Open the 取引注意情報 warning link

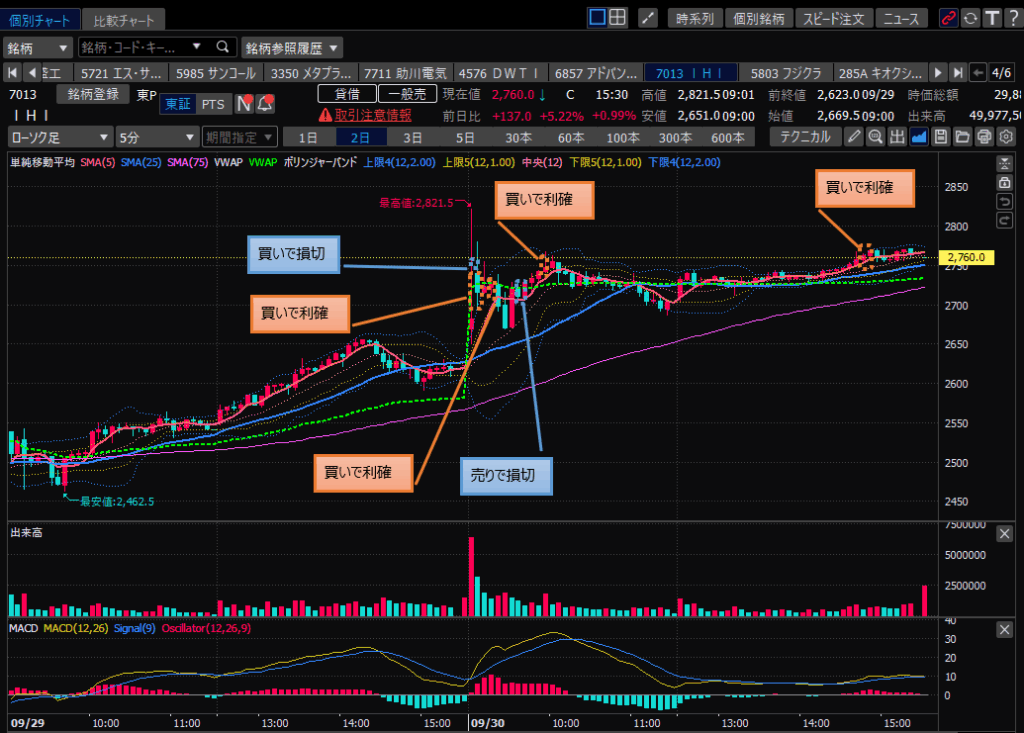[x=365, y=115]
